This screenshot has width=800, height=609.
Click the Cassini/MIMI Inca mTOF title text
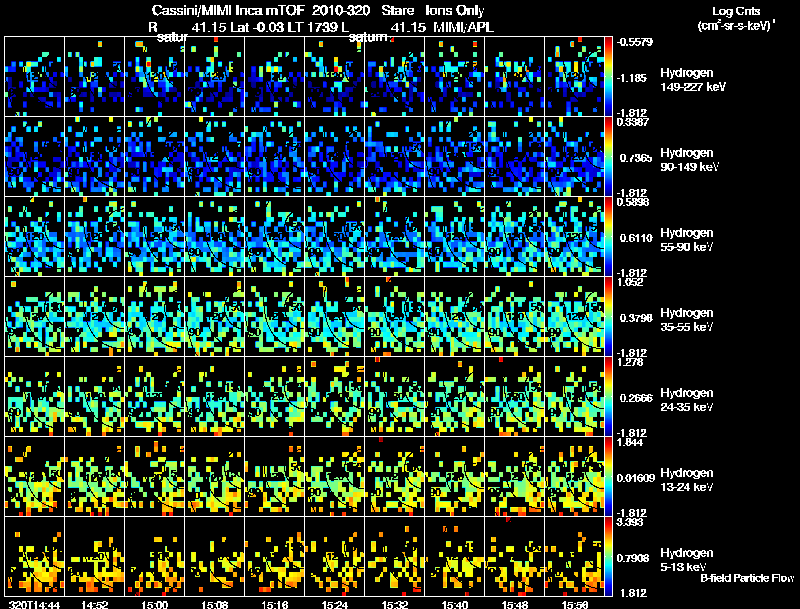pos(229,10)
